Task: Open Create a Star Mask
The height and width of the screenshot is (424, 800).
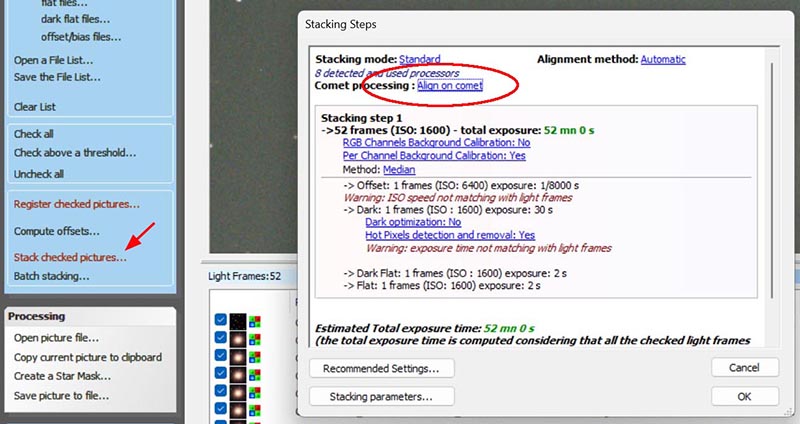Action: (62, 376)
